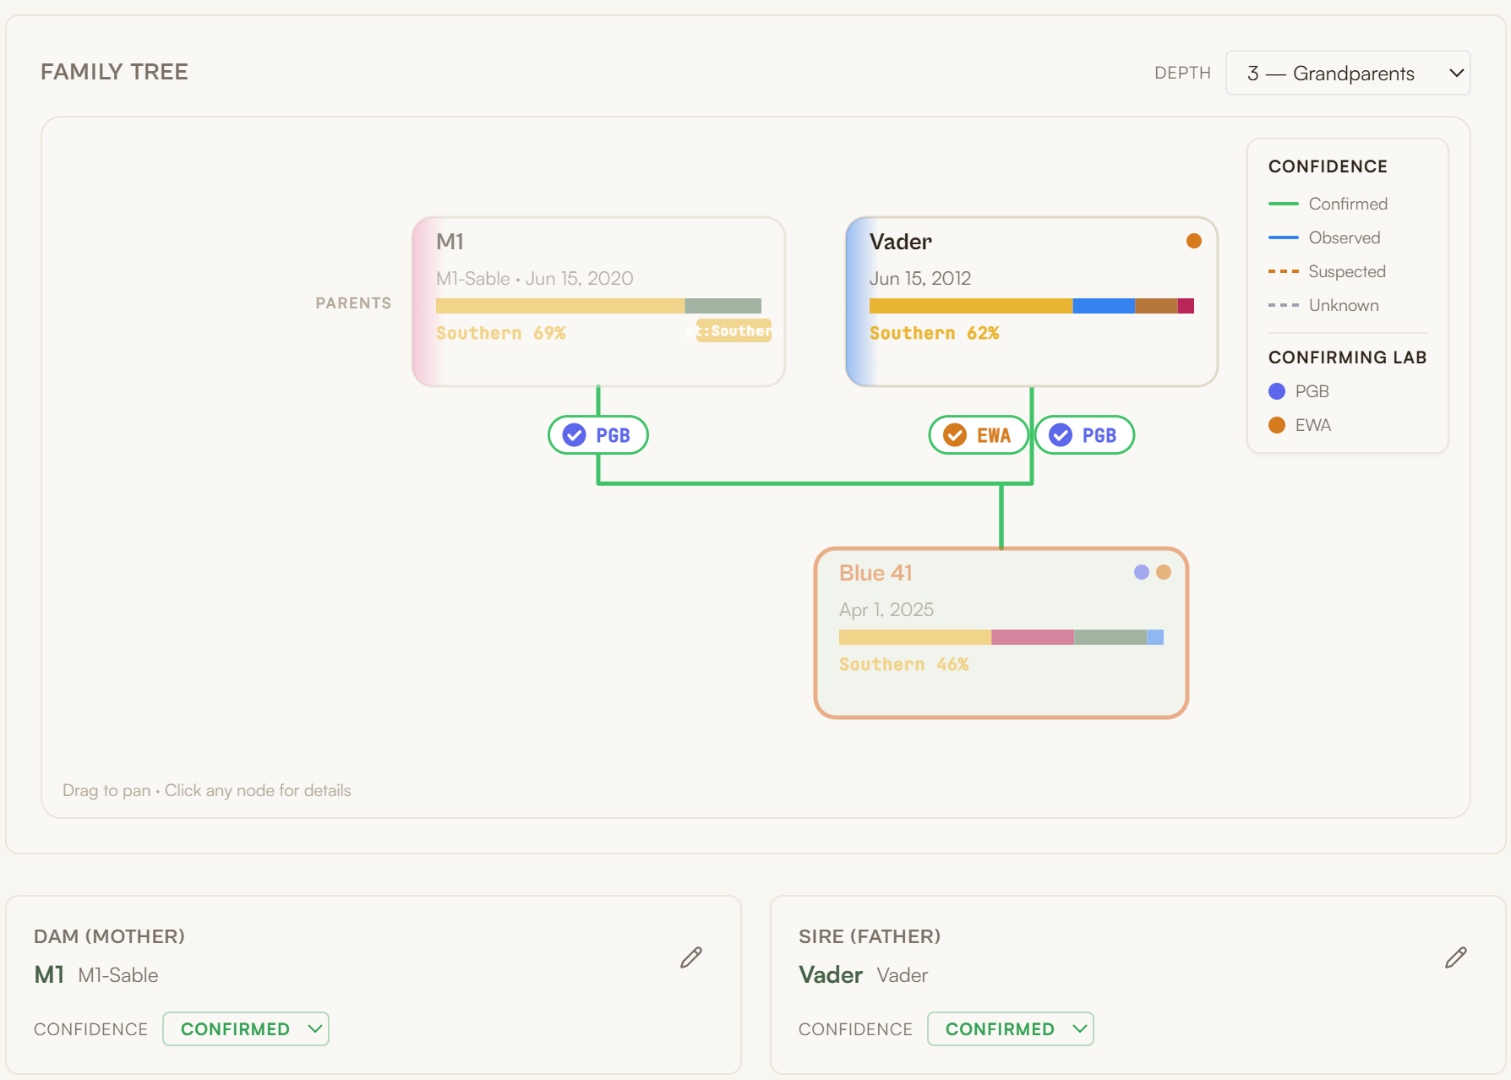Click the PGB badge under M1

click(x=598, y=435)
